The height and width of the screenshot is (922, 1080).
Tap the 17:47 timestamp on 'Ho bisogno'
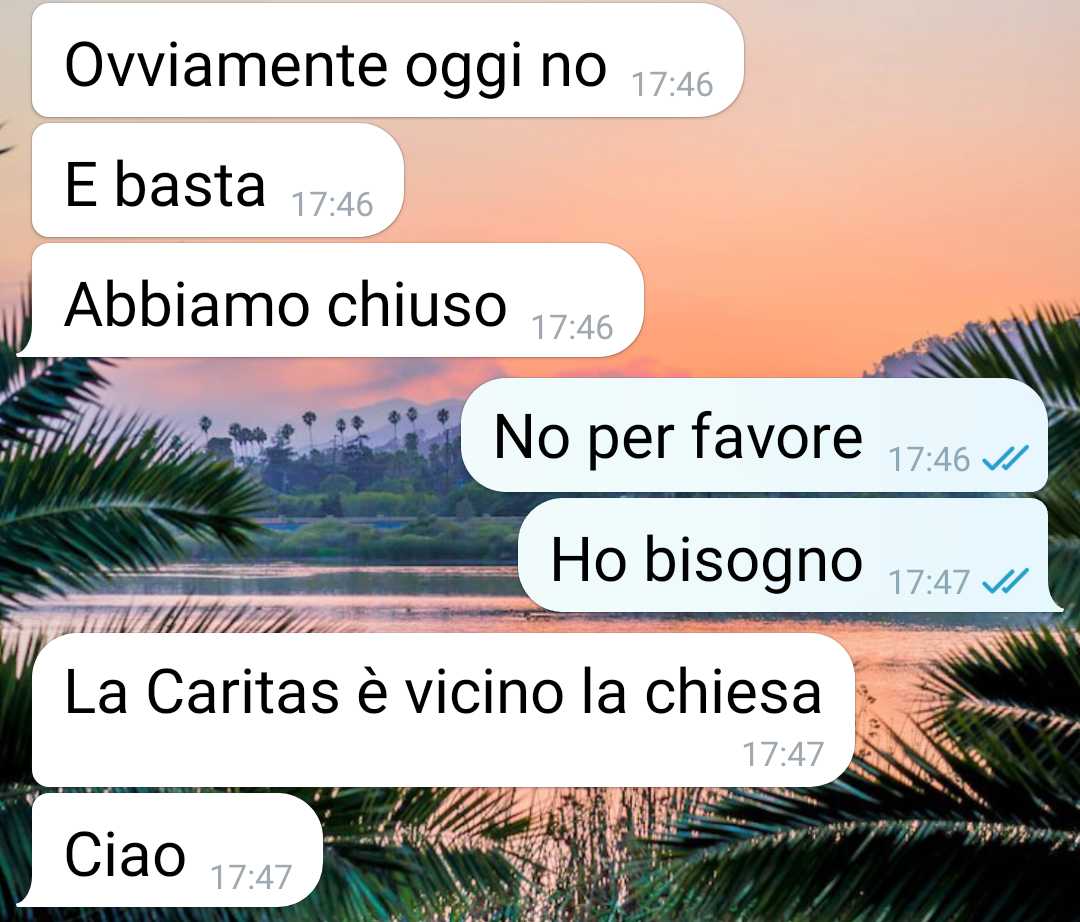click(x=929, y=583)
